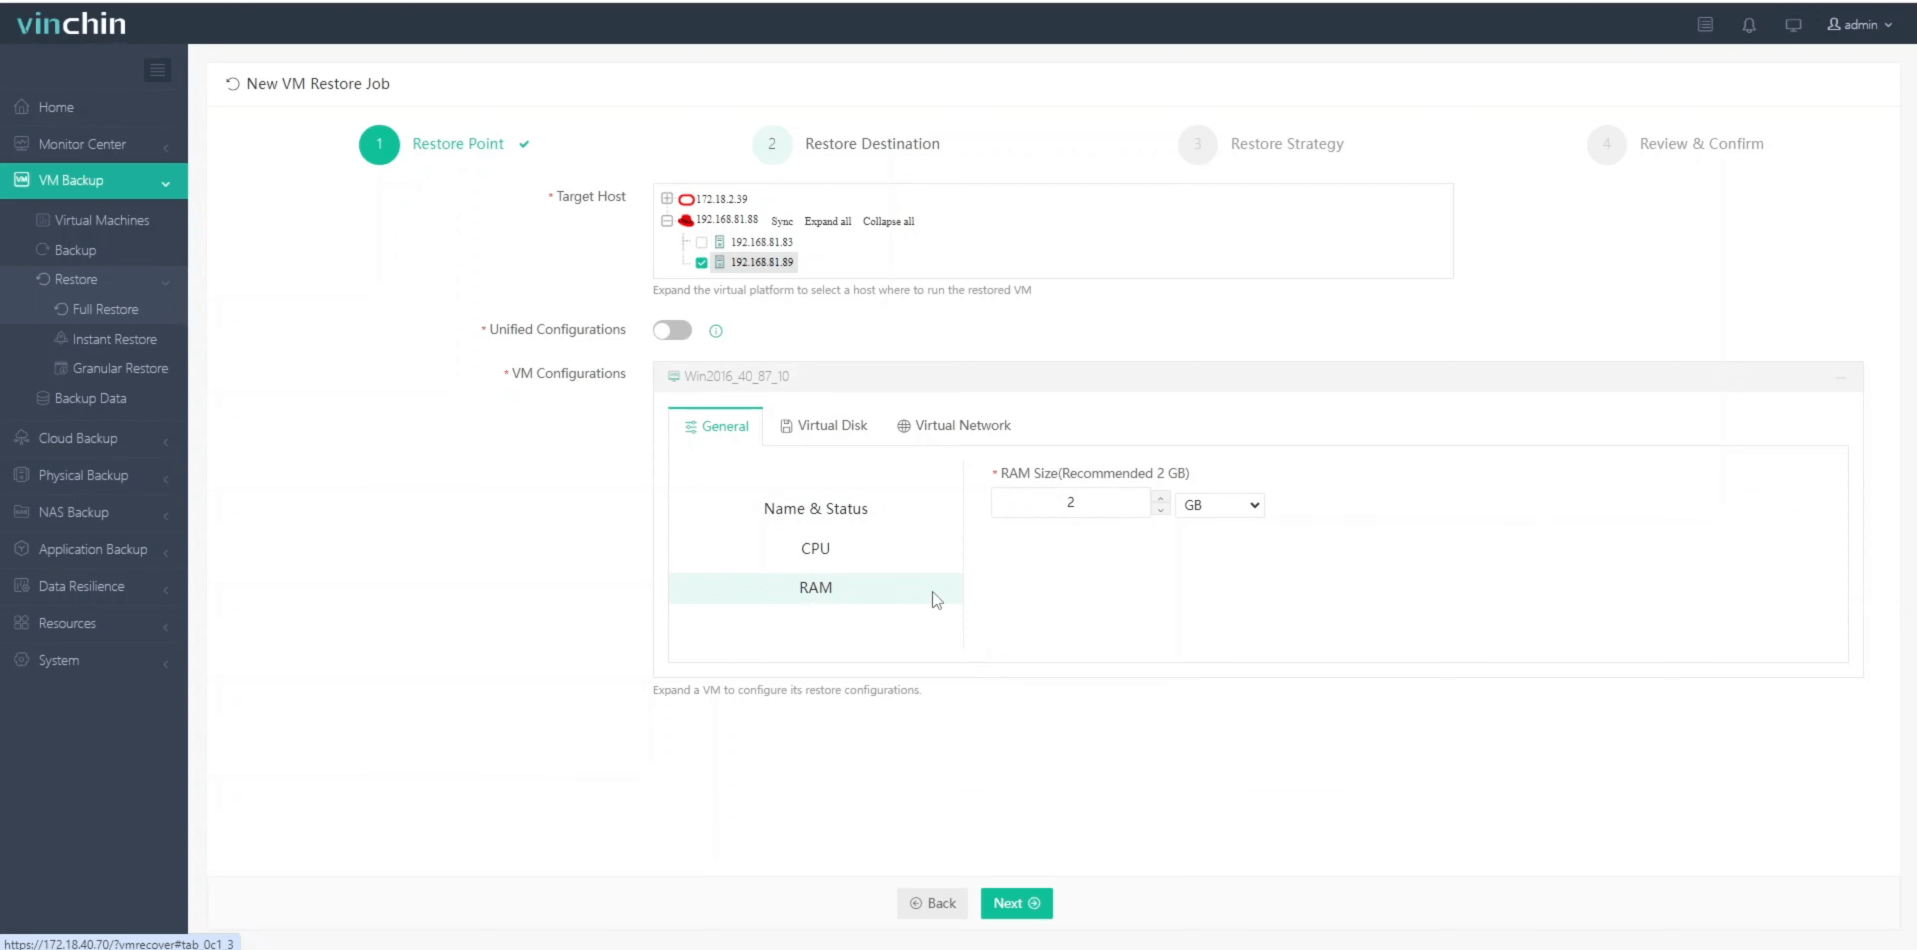Open Backup Data page

click(90, 399)
